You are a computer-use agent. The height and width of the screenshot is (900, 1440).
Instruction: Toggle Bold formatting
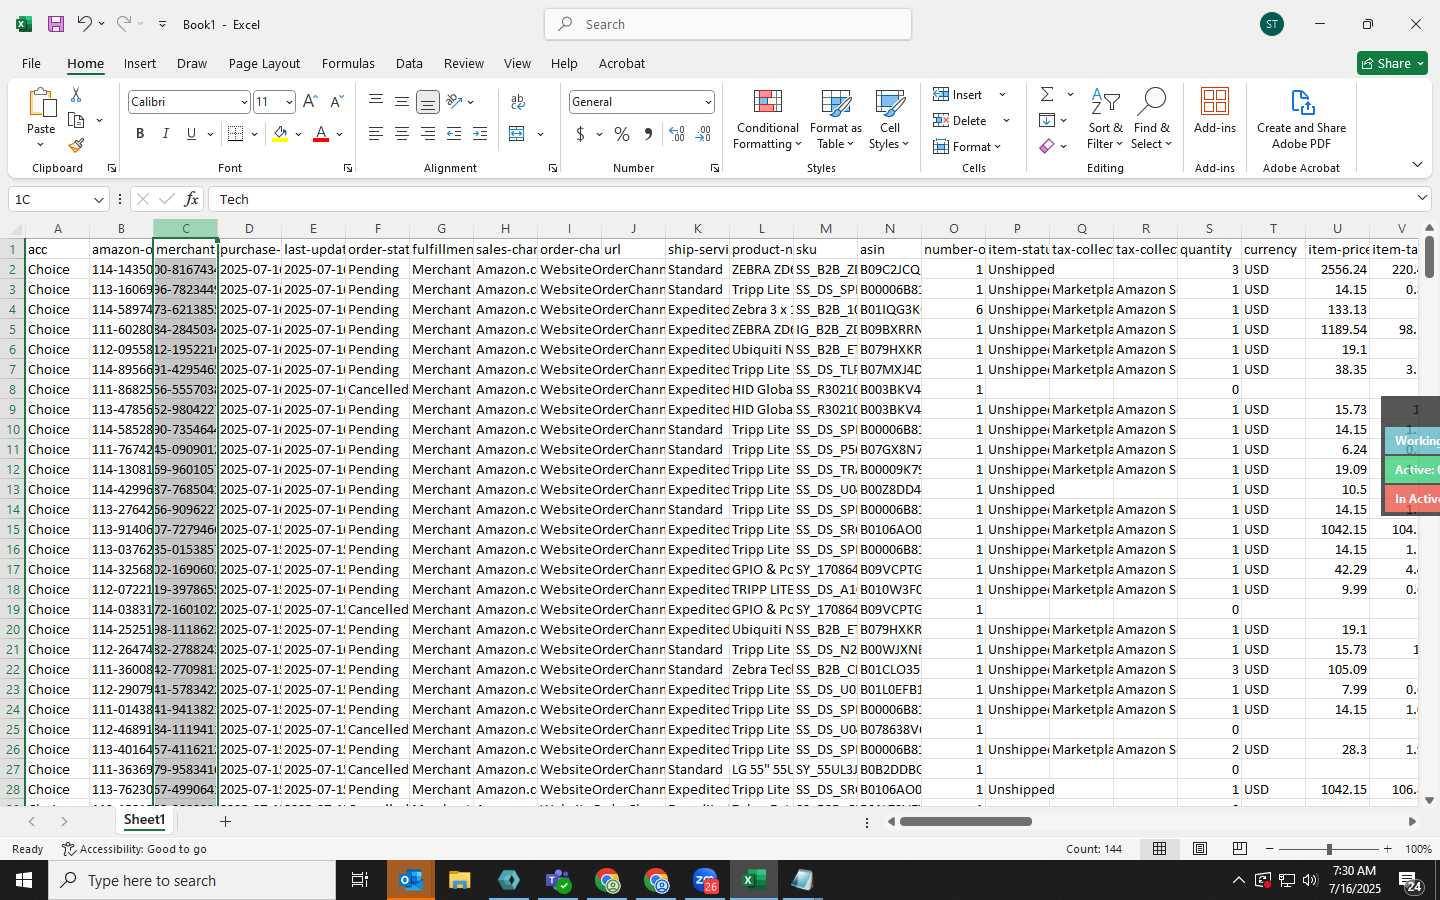[140, 134]
